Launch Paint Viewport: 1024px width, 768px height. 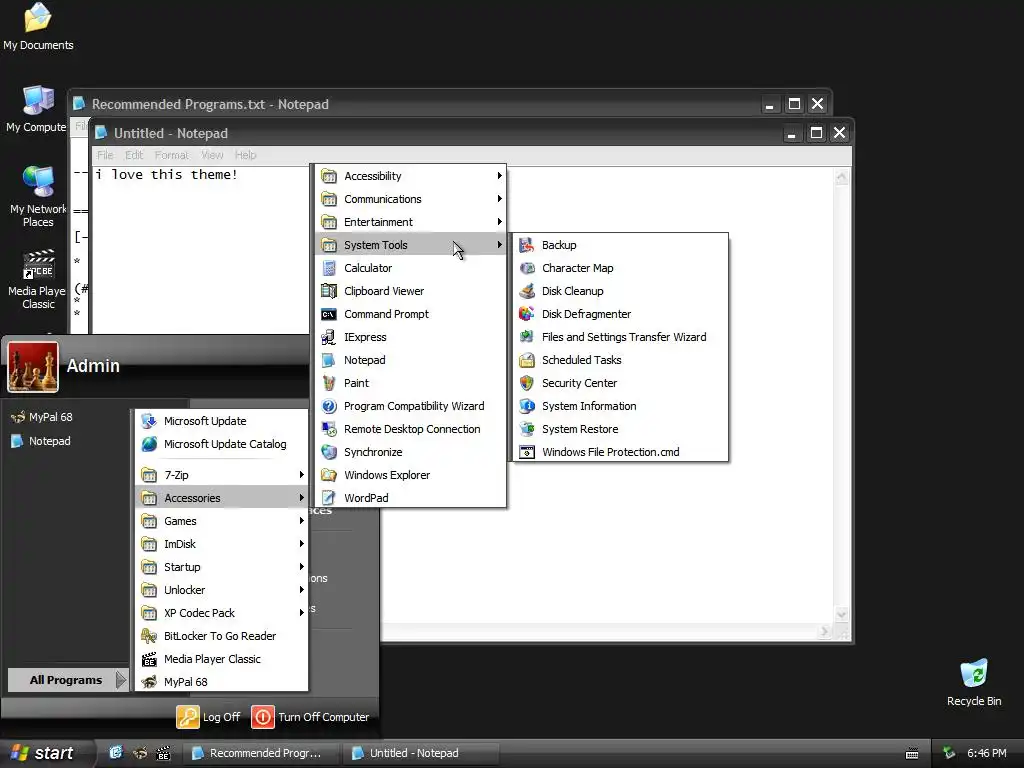point(411,383)
